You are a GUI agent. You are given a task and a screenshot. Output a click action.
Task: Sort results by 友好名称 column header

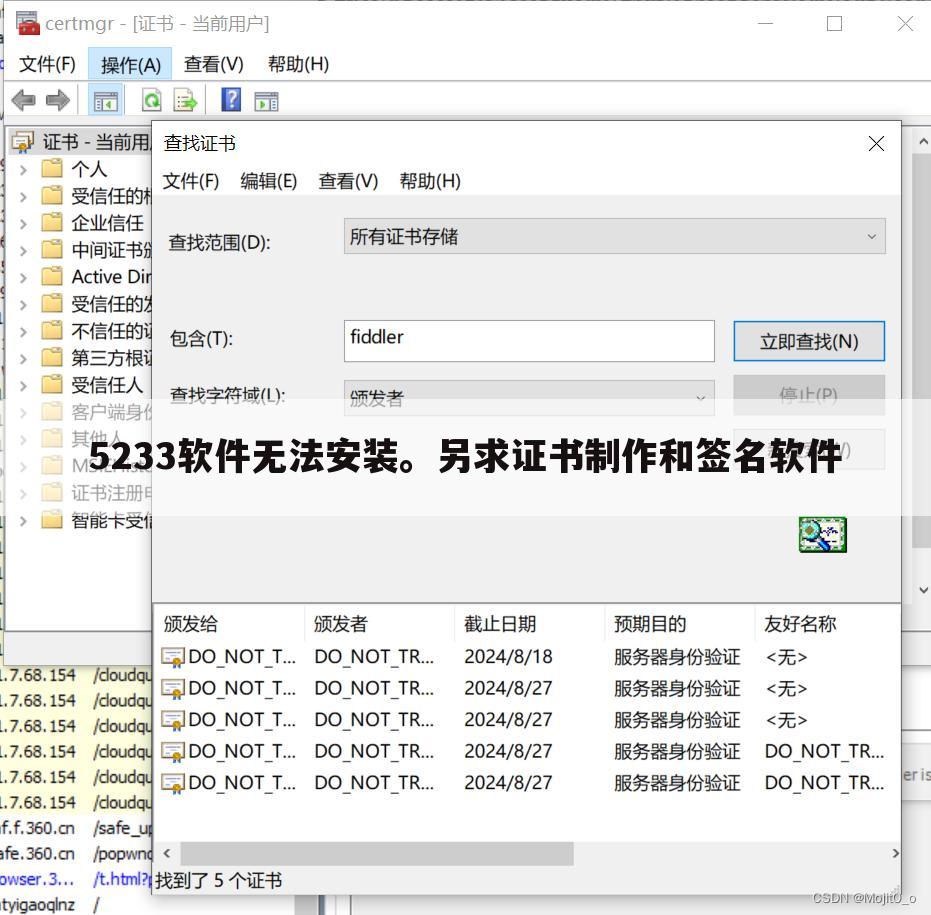pos(828,623)
